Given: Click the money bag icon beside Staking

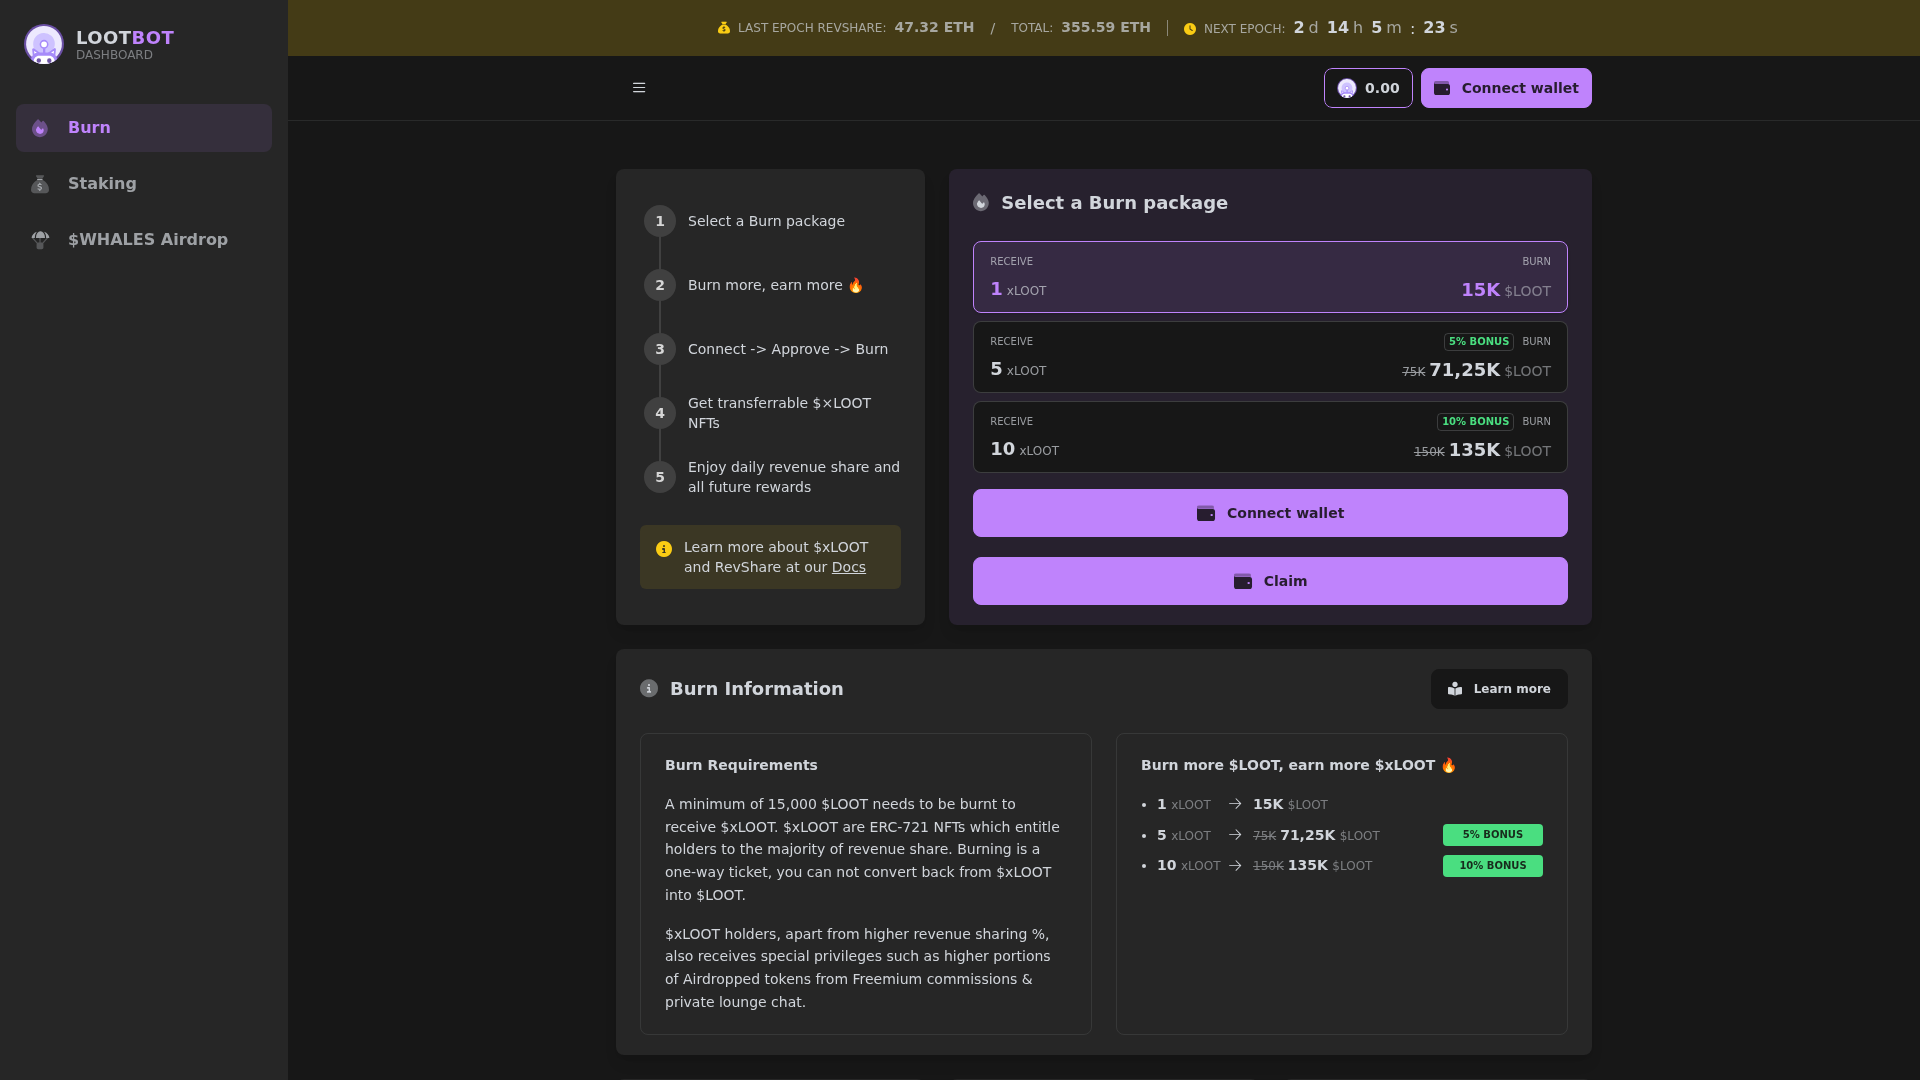Looking at the screenshot, I should 40,184.
